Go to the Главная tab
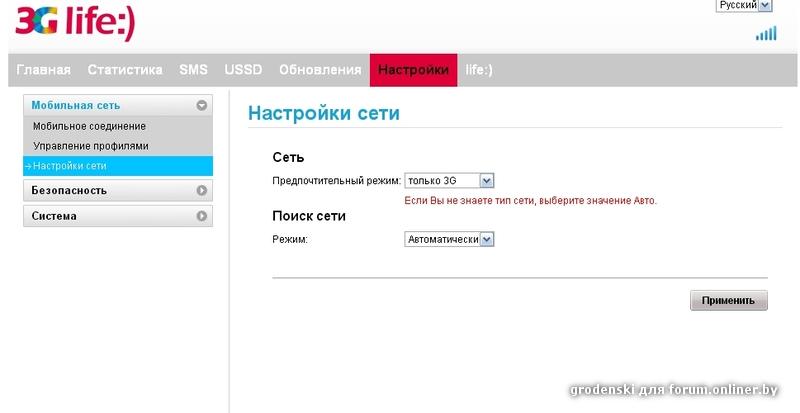The image size is (800, 413). coord(43,70)
